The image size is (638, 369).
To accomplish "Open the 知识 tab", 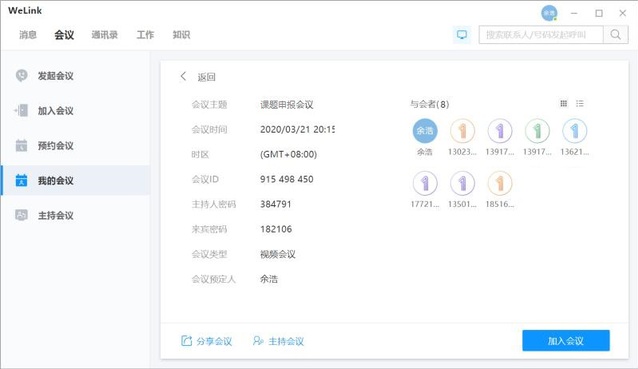I will (x=181, y=35).
